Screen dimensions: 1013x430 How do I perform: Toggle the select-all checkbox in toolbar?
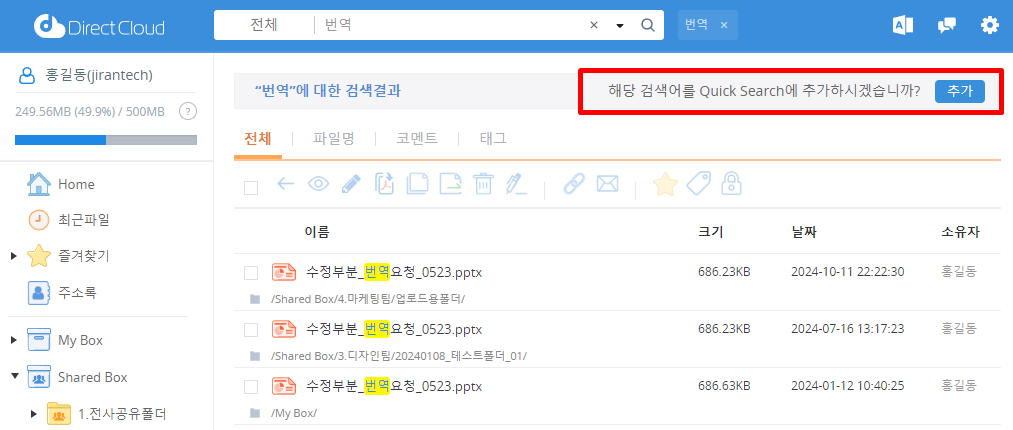click(251, 187)
